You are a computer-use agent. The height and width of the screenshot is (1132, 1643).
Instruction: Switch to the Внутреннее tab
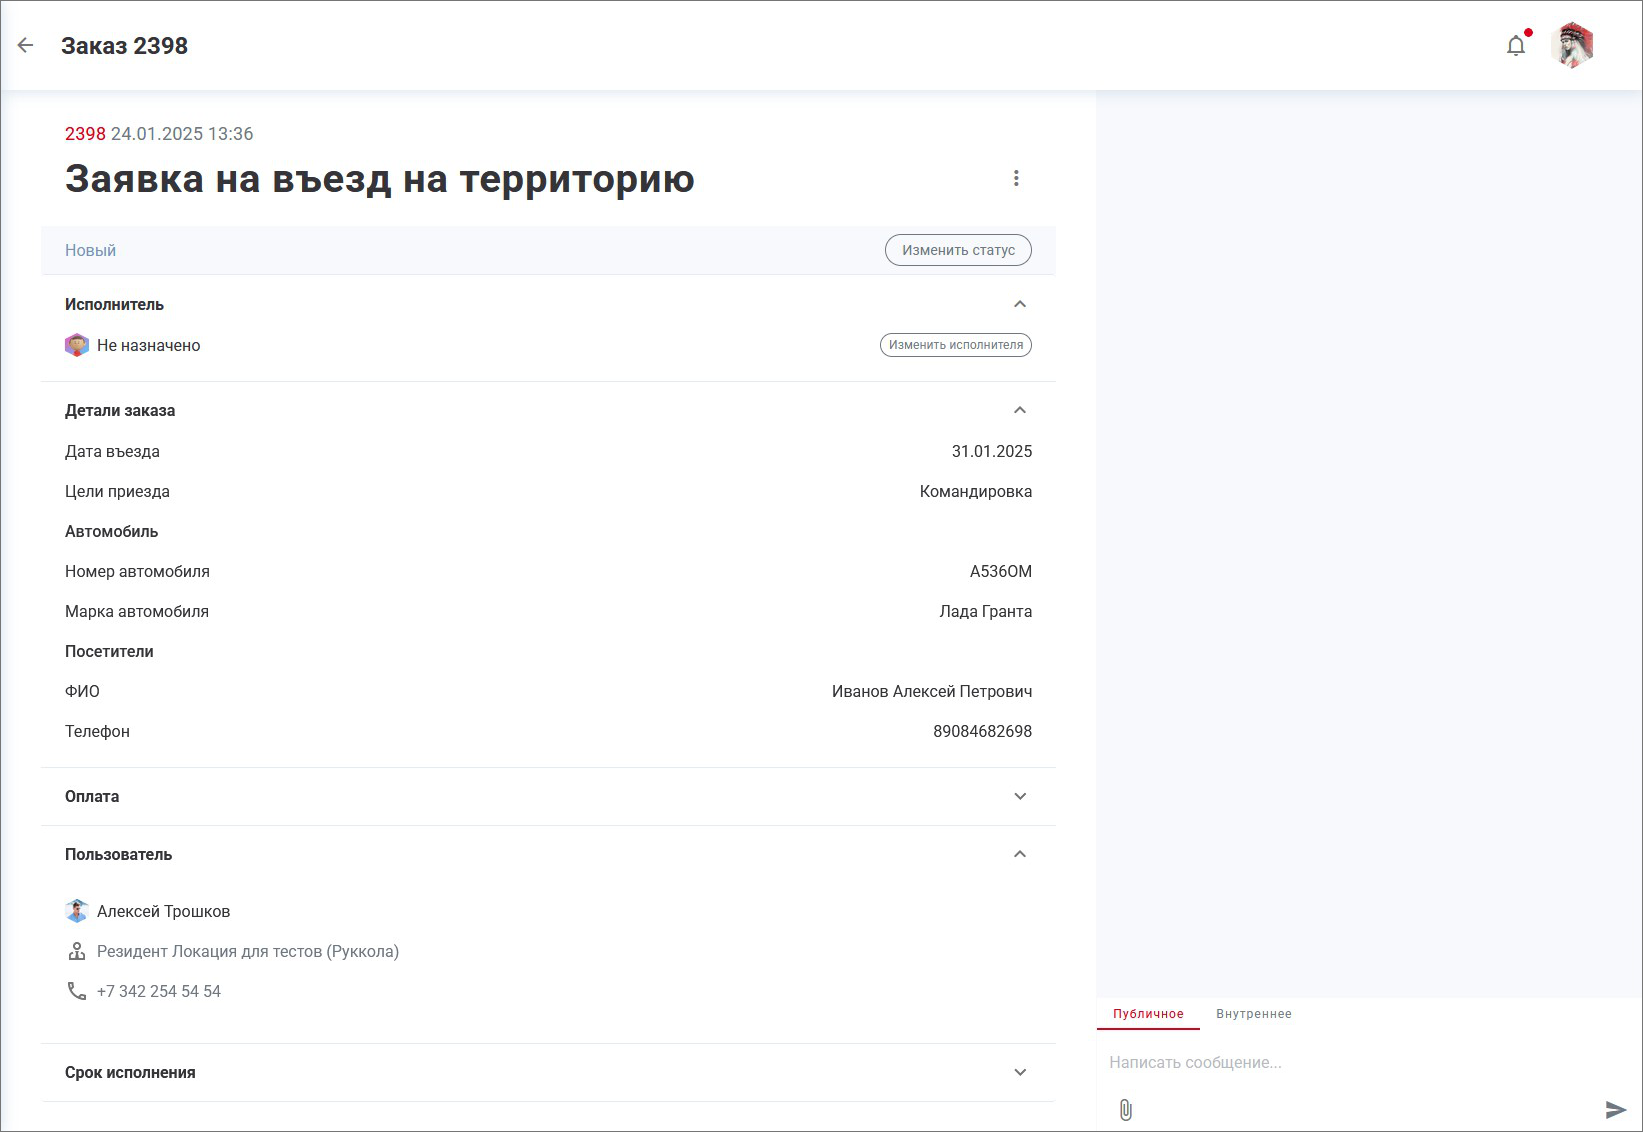click(1254, 1014)
